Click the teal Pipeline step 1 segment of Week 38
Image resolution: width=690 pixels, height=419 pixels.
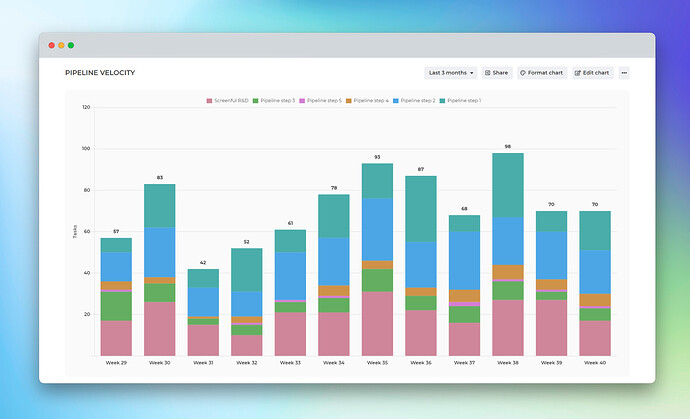pyautogui.click(x=508, y=185)
